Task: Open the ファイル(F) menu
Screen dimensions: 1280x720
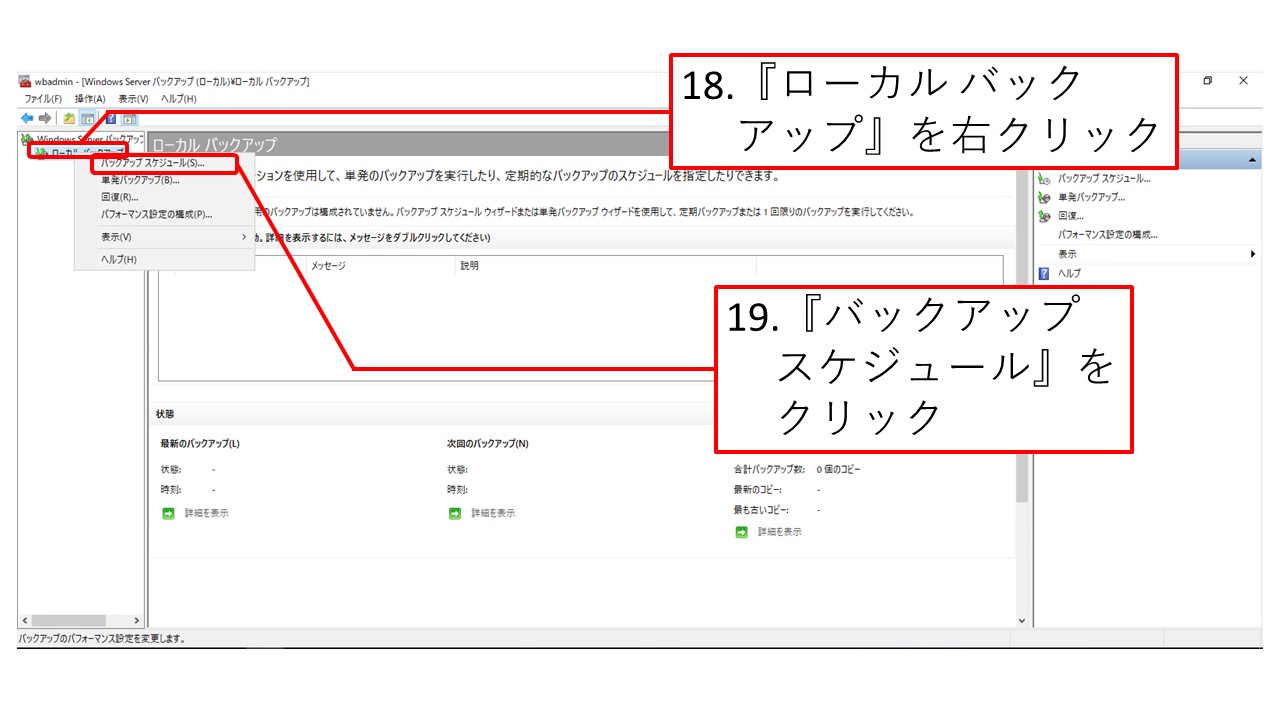Action: [43, 99]
